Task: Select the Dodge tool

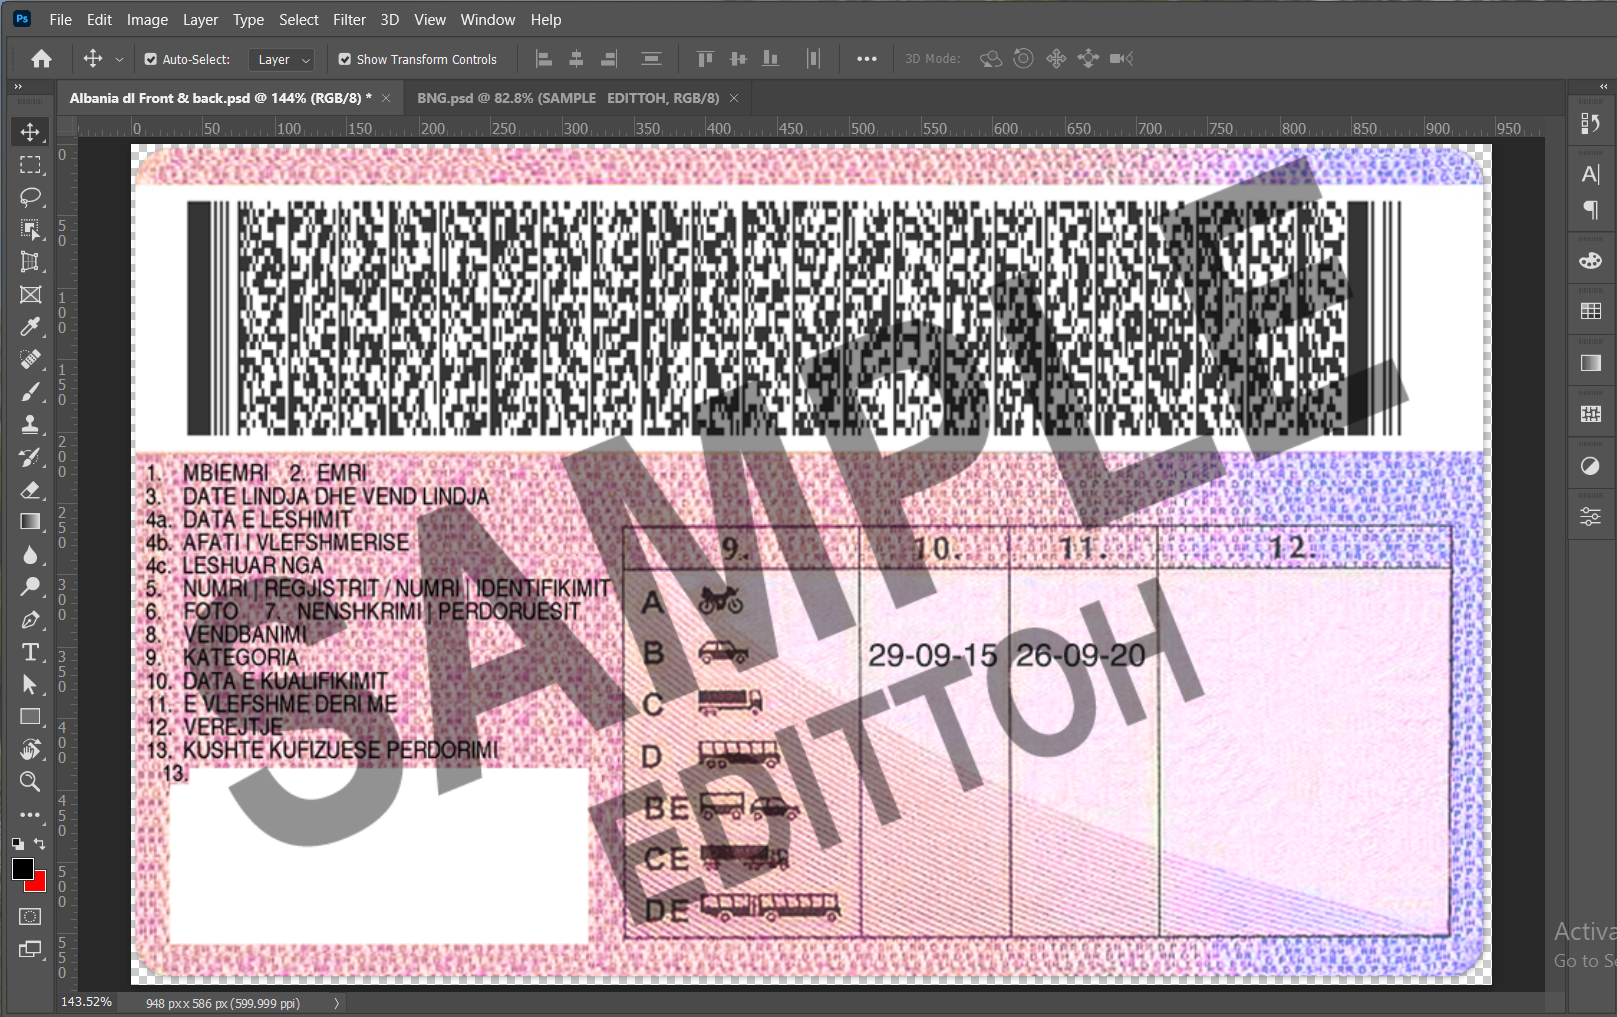Action: (x=30, y=587)
